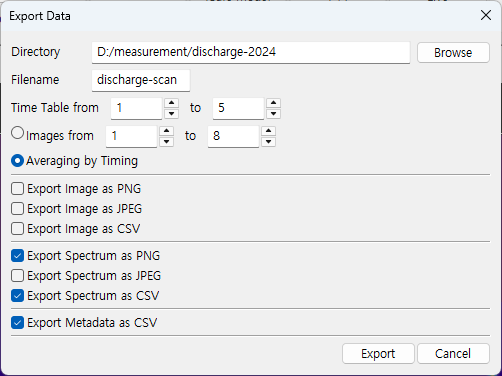The height and width of the screenshot is (376, 502).
Task: Enable Export Image as CSV
Action: [17, 229]
